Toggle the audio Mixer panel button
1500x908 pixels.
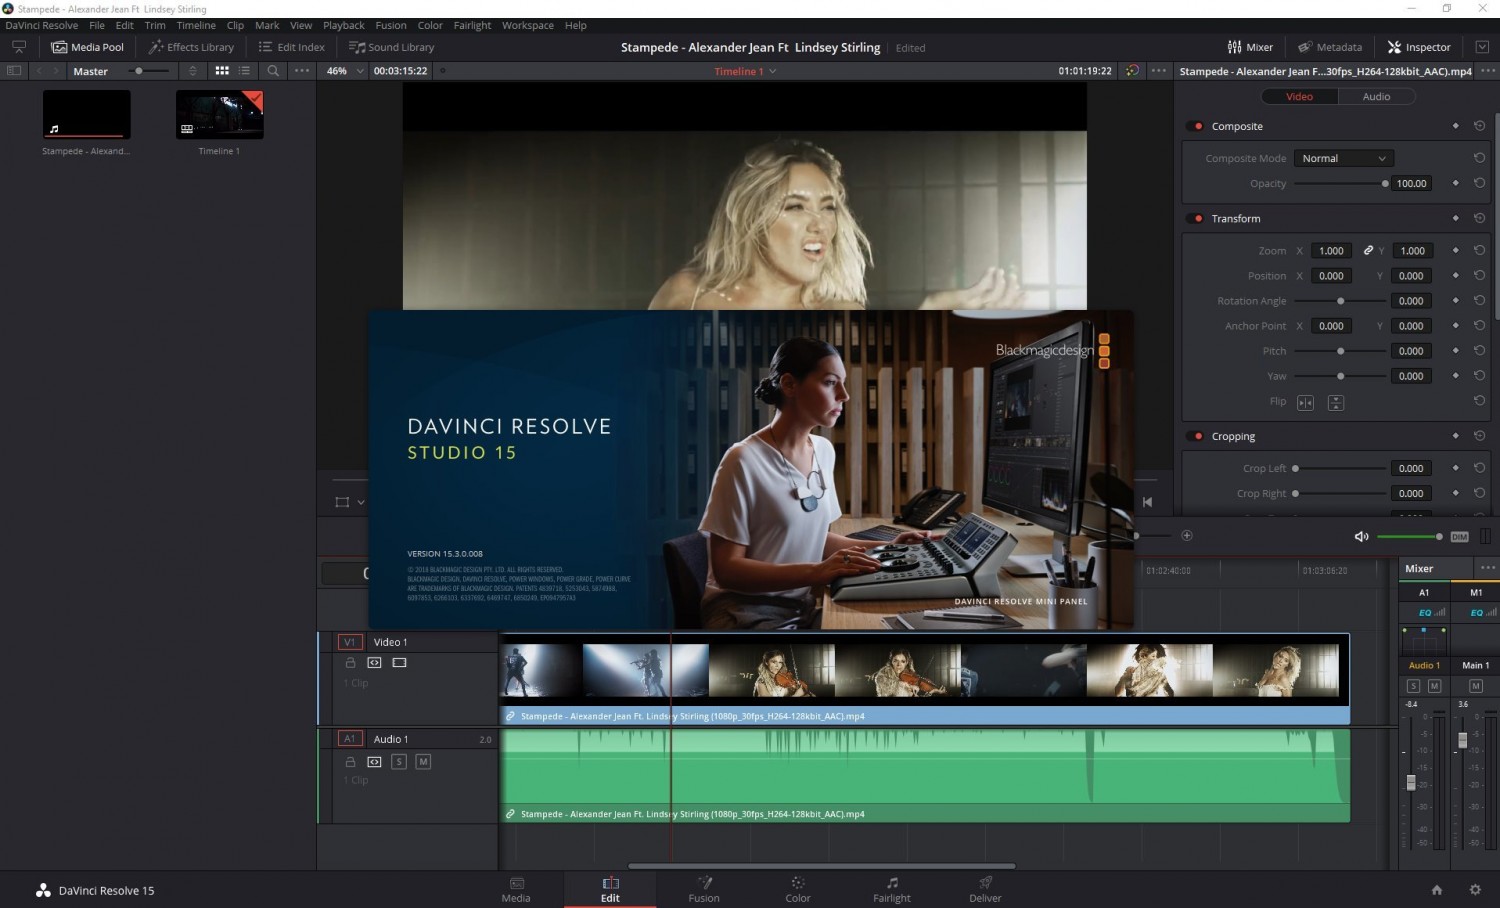point(1250,47)
